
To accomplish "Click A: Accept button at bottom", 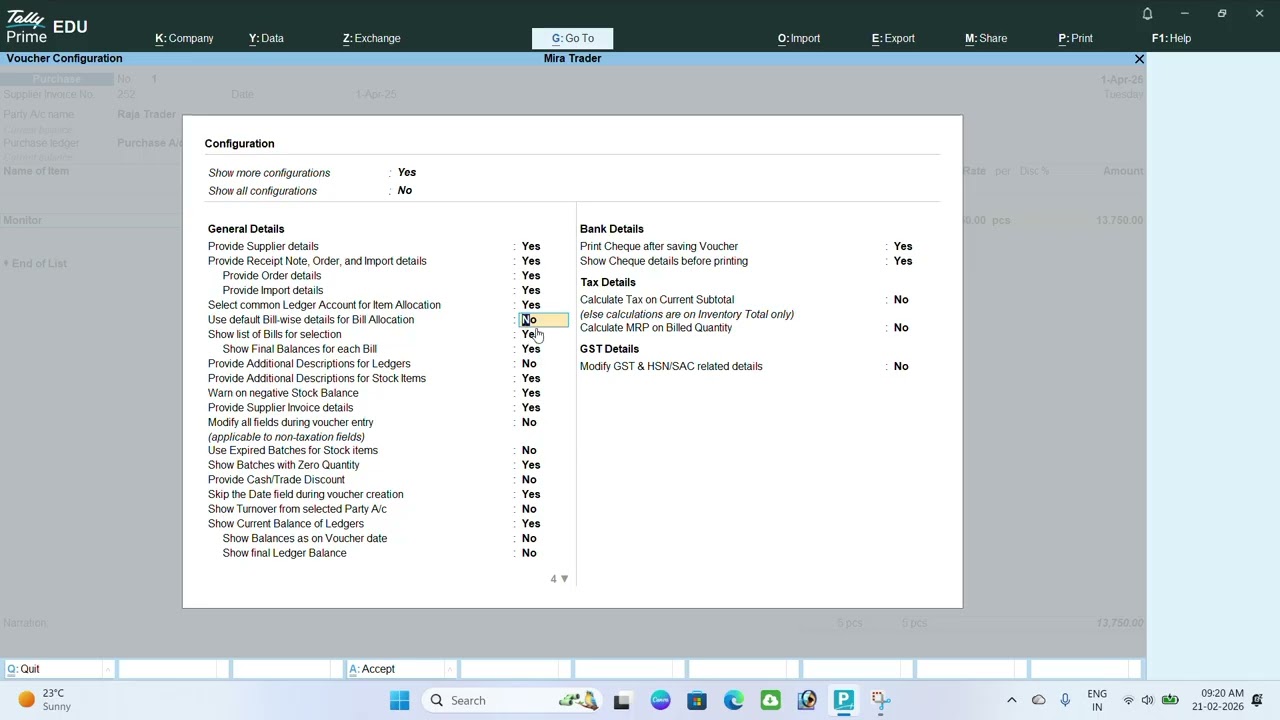I will 400,669.
